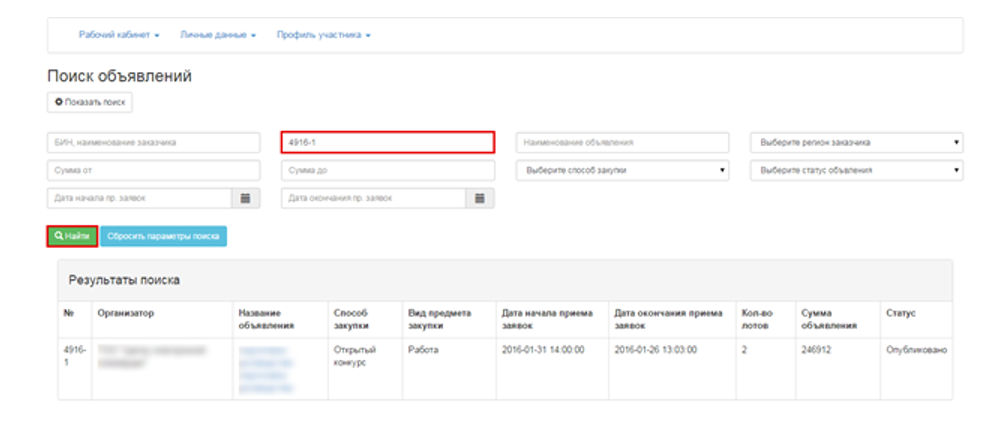Click the Дата окончания пр. заявок field

pos(374,198)
